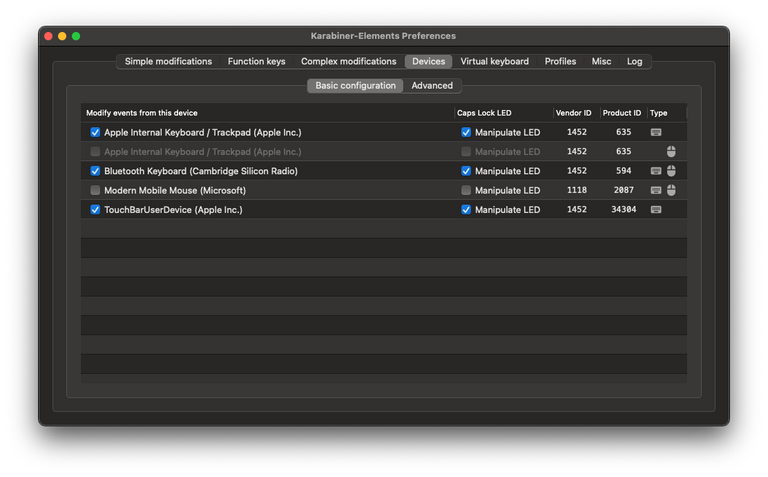This screenshot has height=477, width=768.
Task: Select Basic configuration sub-tab
Action: coord(355,86)
